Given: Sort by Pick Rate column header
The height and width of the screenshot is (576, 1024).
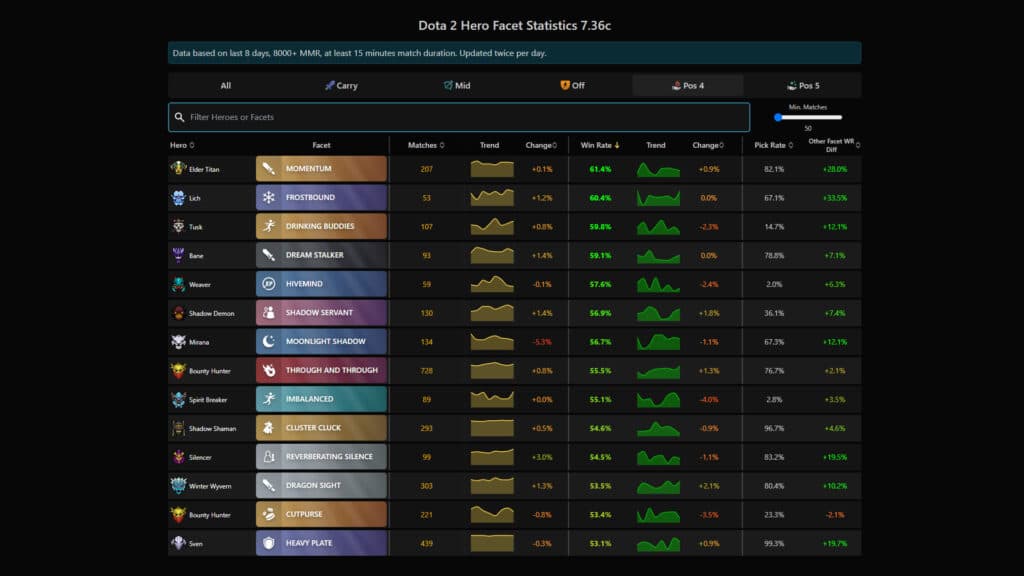Looking at the screenshot, I should pos(773,145).
